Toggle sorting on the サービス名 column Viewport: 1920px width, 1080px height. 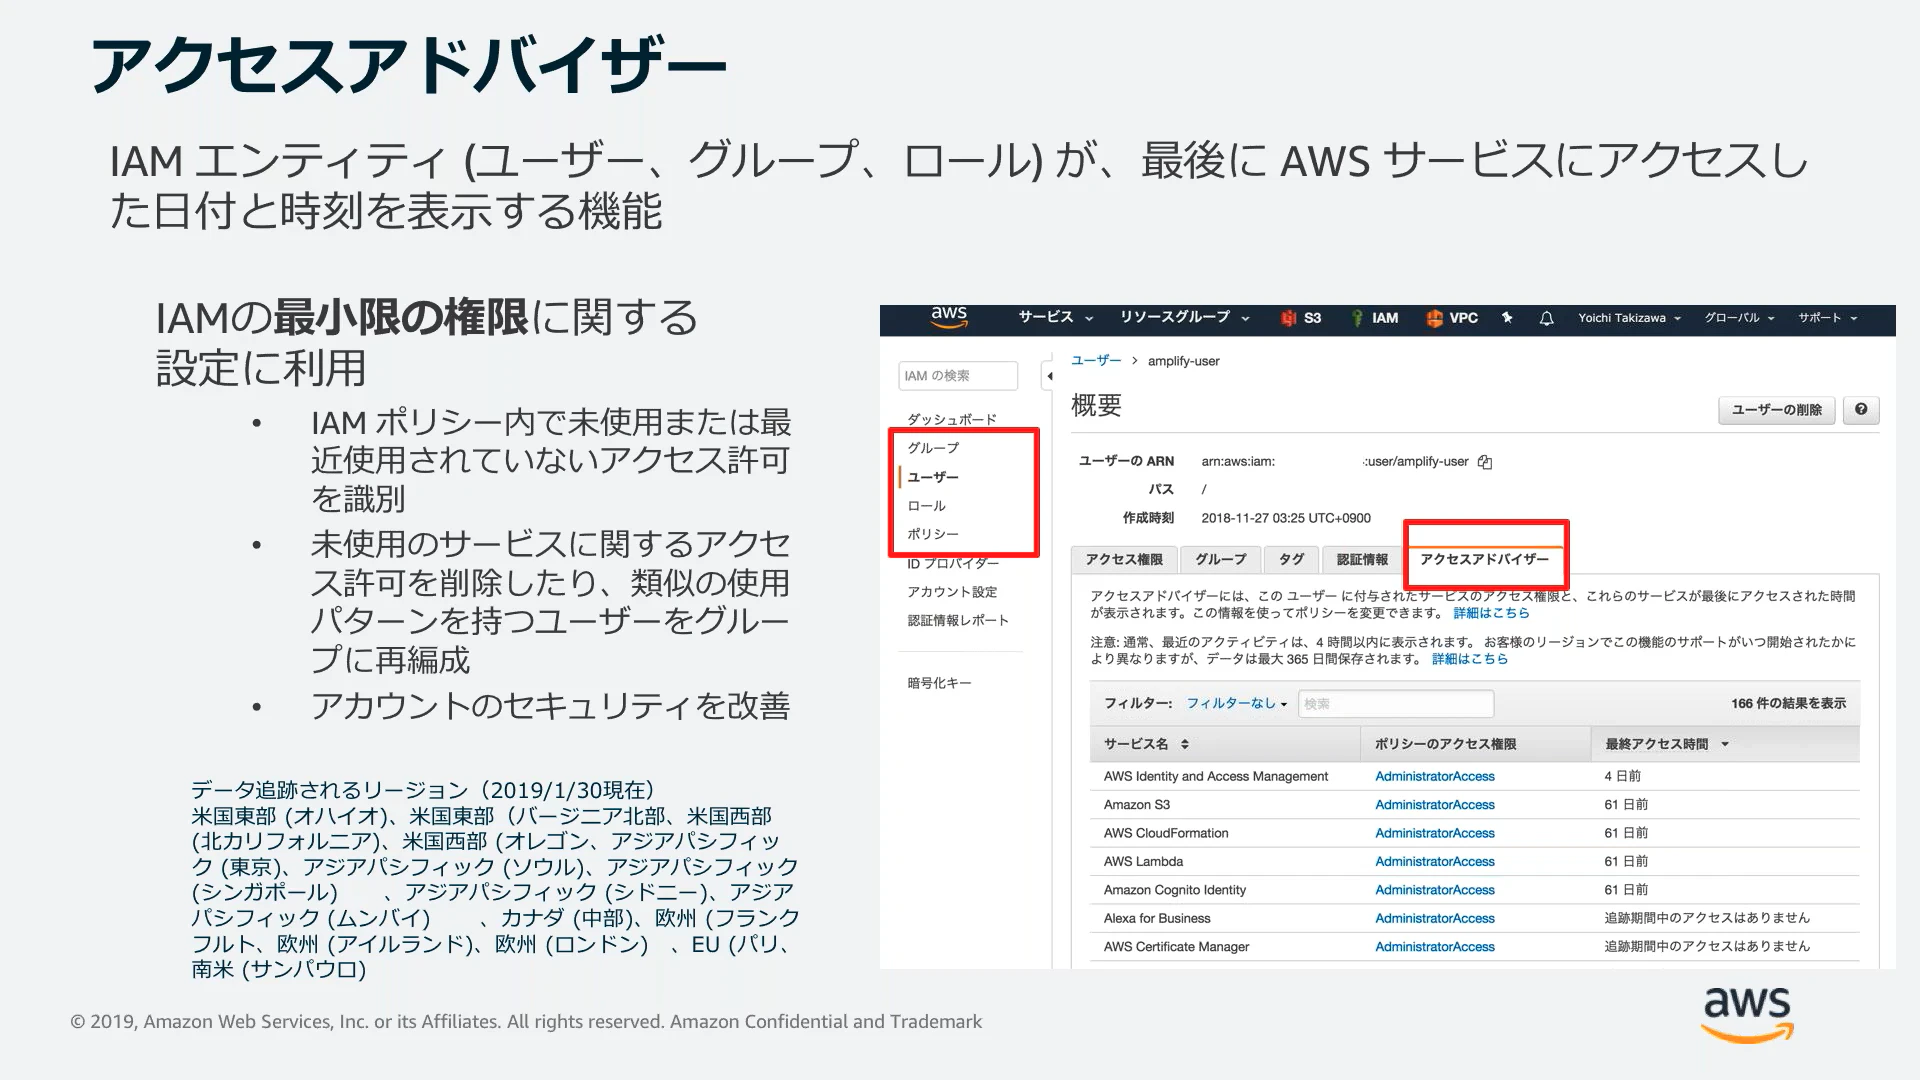[x=1183, y=744]
